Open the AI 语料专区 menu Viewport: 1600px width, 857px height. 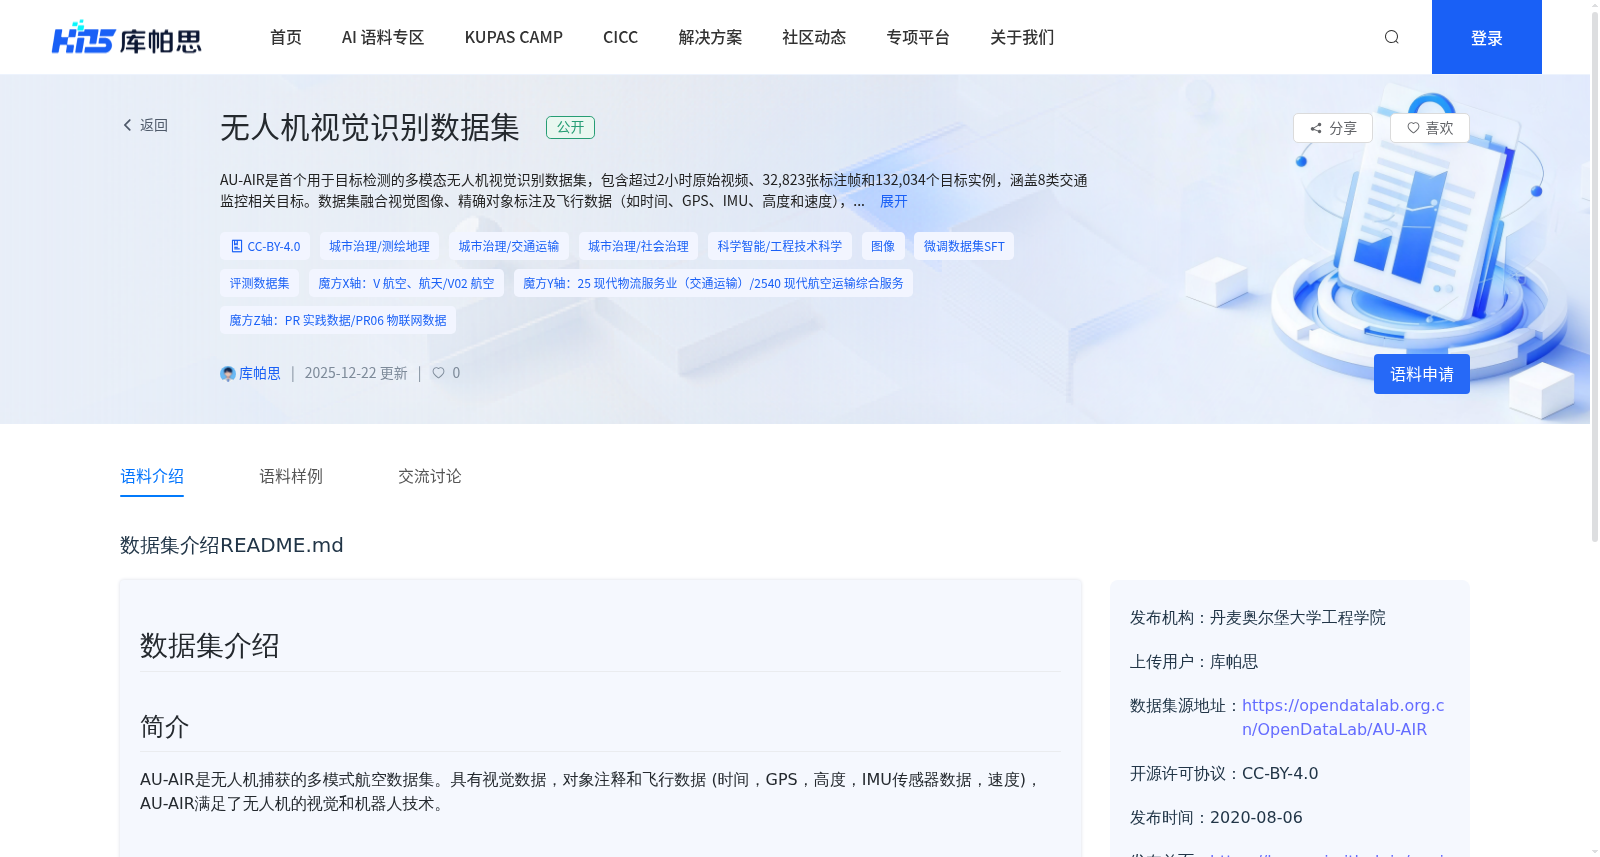(x=383, y=37)
